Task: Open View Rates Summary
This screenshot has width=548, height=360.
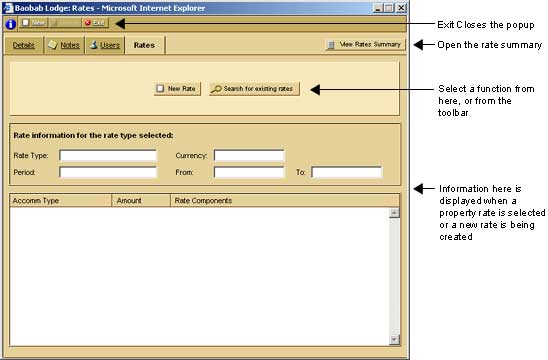Action: pyautogui.click(x=365, y=44)
